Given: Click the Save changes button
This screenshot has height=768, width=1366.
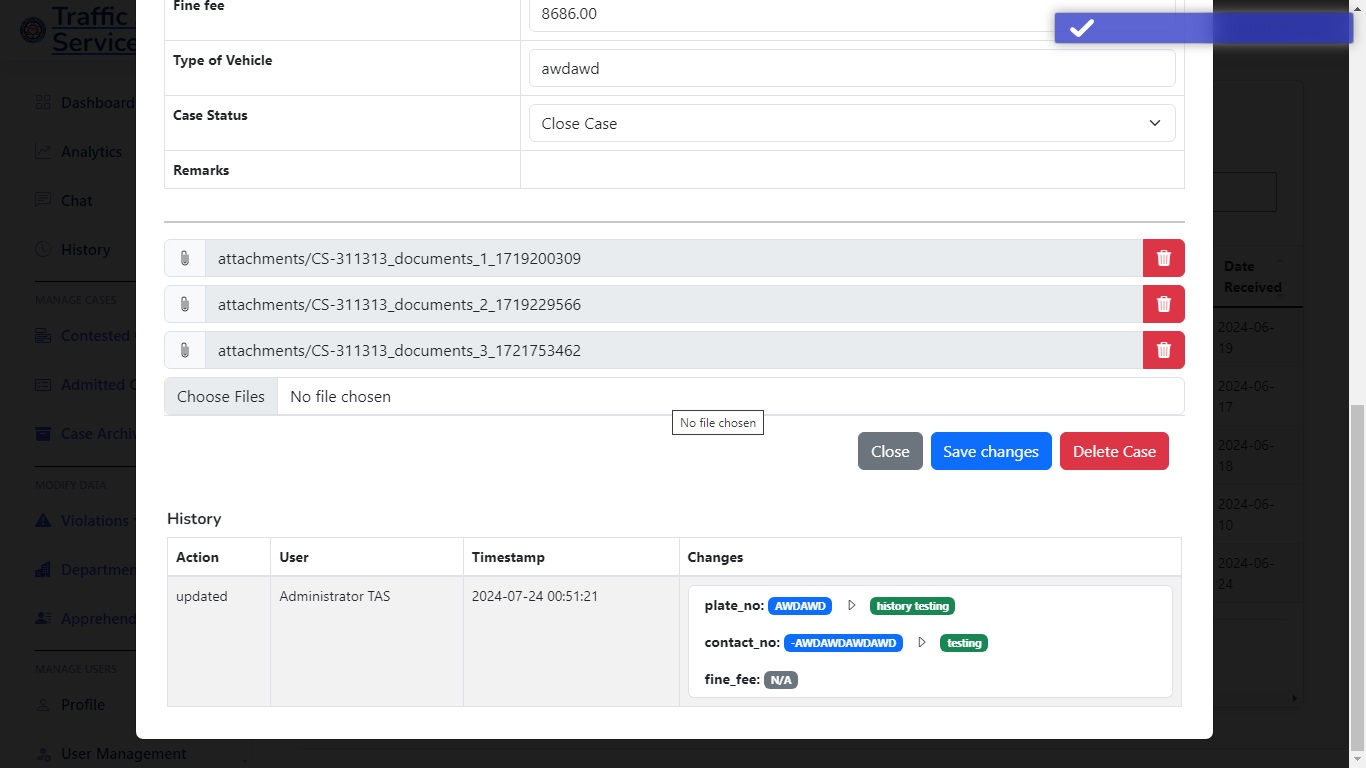Looking at the screenshot, I should click(x=990, y=451).
